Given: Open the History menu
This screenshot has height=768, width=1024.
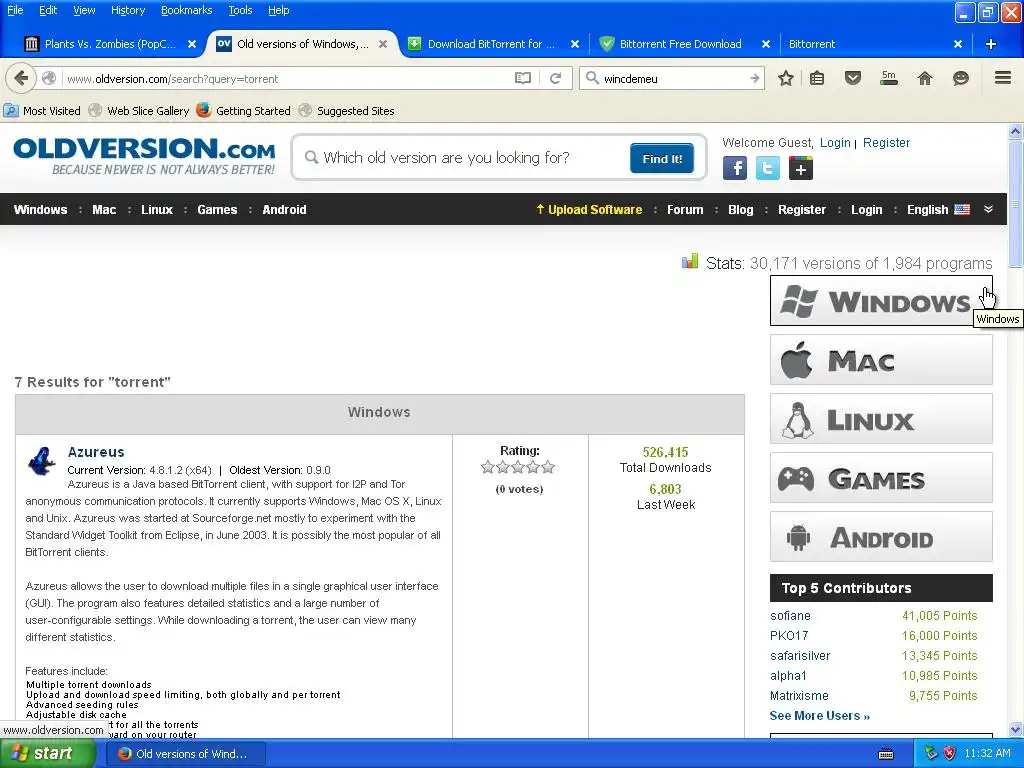Looking at the screenshot, I should click(128, 10).
